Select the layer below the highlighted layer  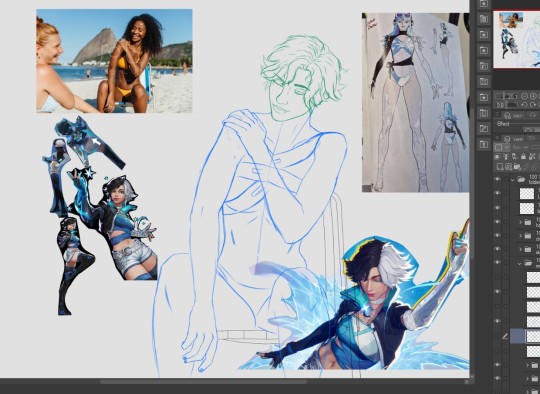(x=533, y=351)
